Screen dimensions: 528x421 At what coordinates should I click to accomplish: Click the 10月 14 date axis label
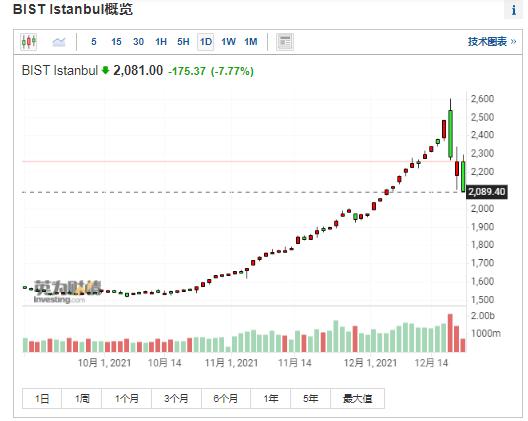[165, 363]
